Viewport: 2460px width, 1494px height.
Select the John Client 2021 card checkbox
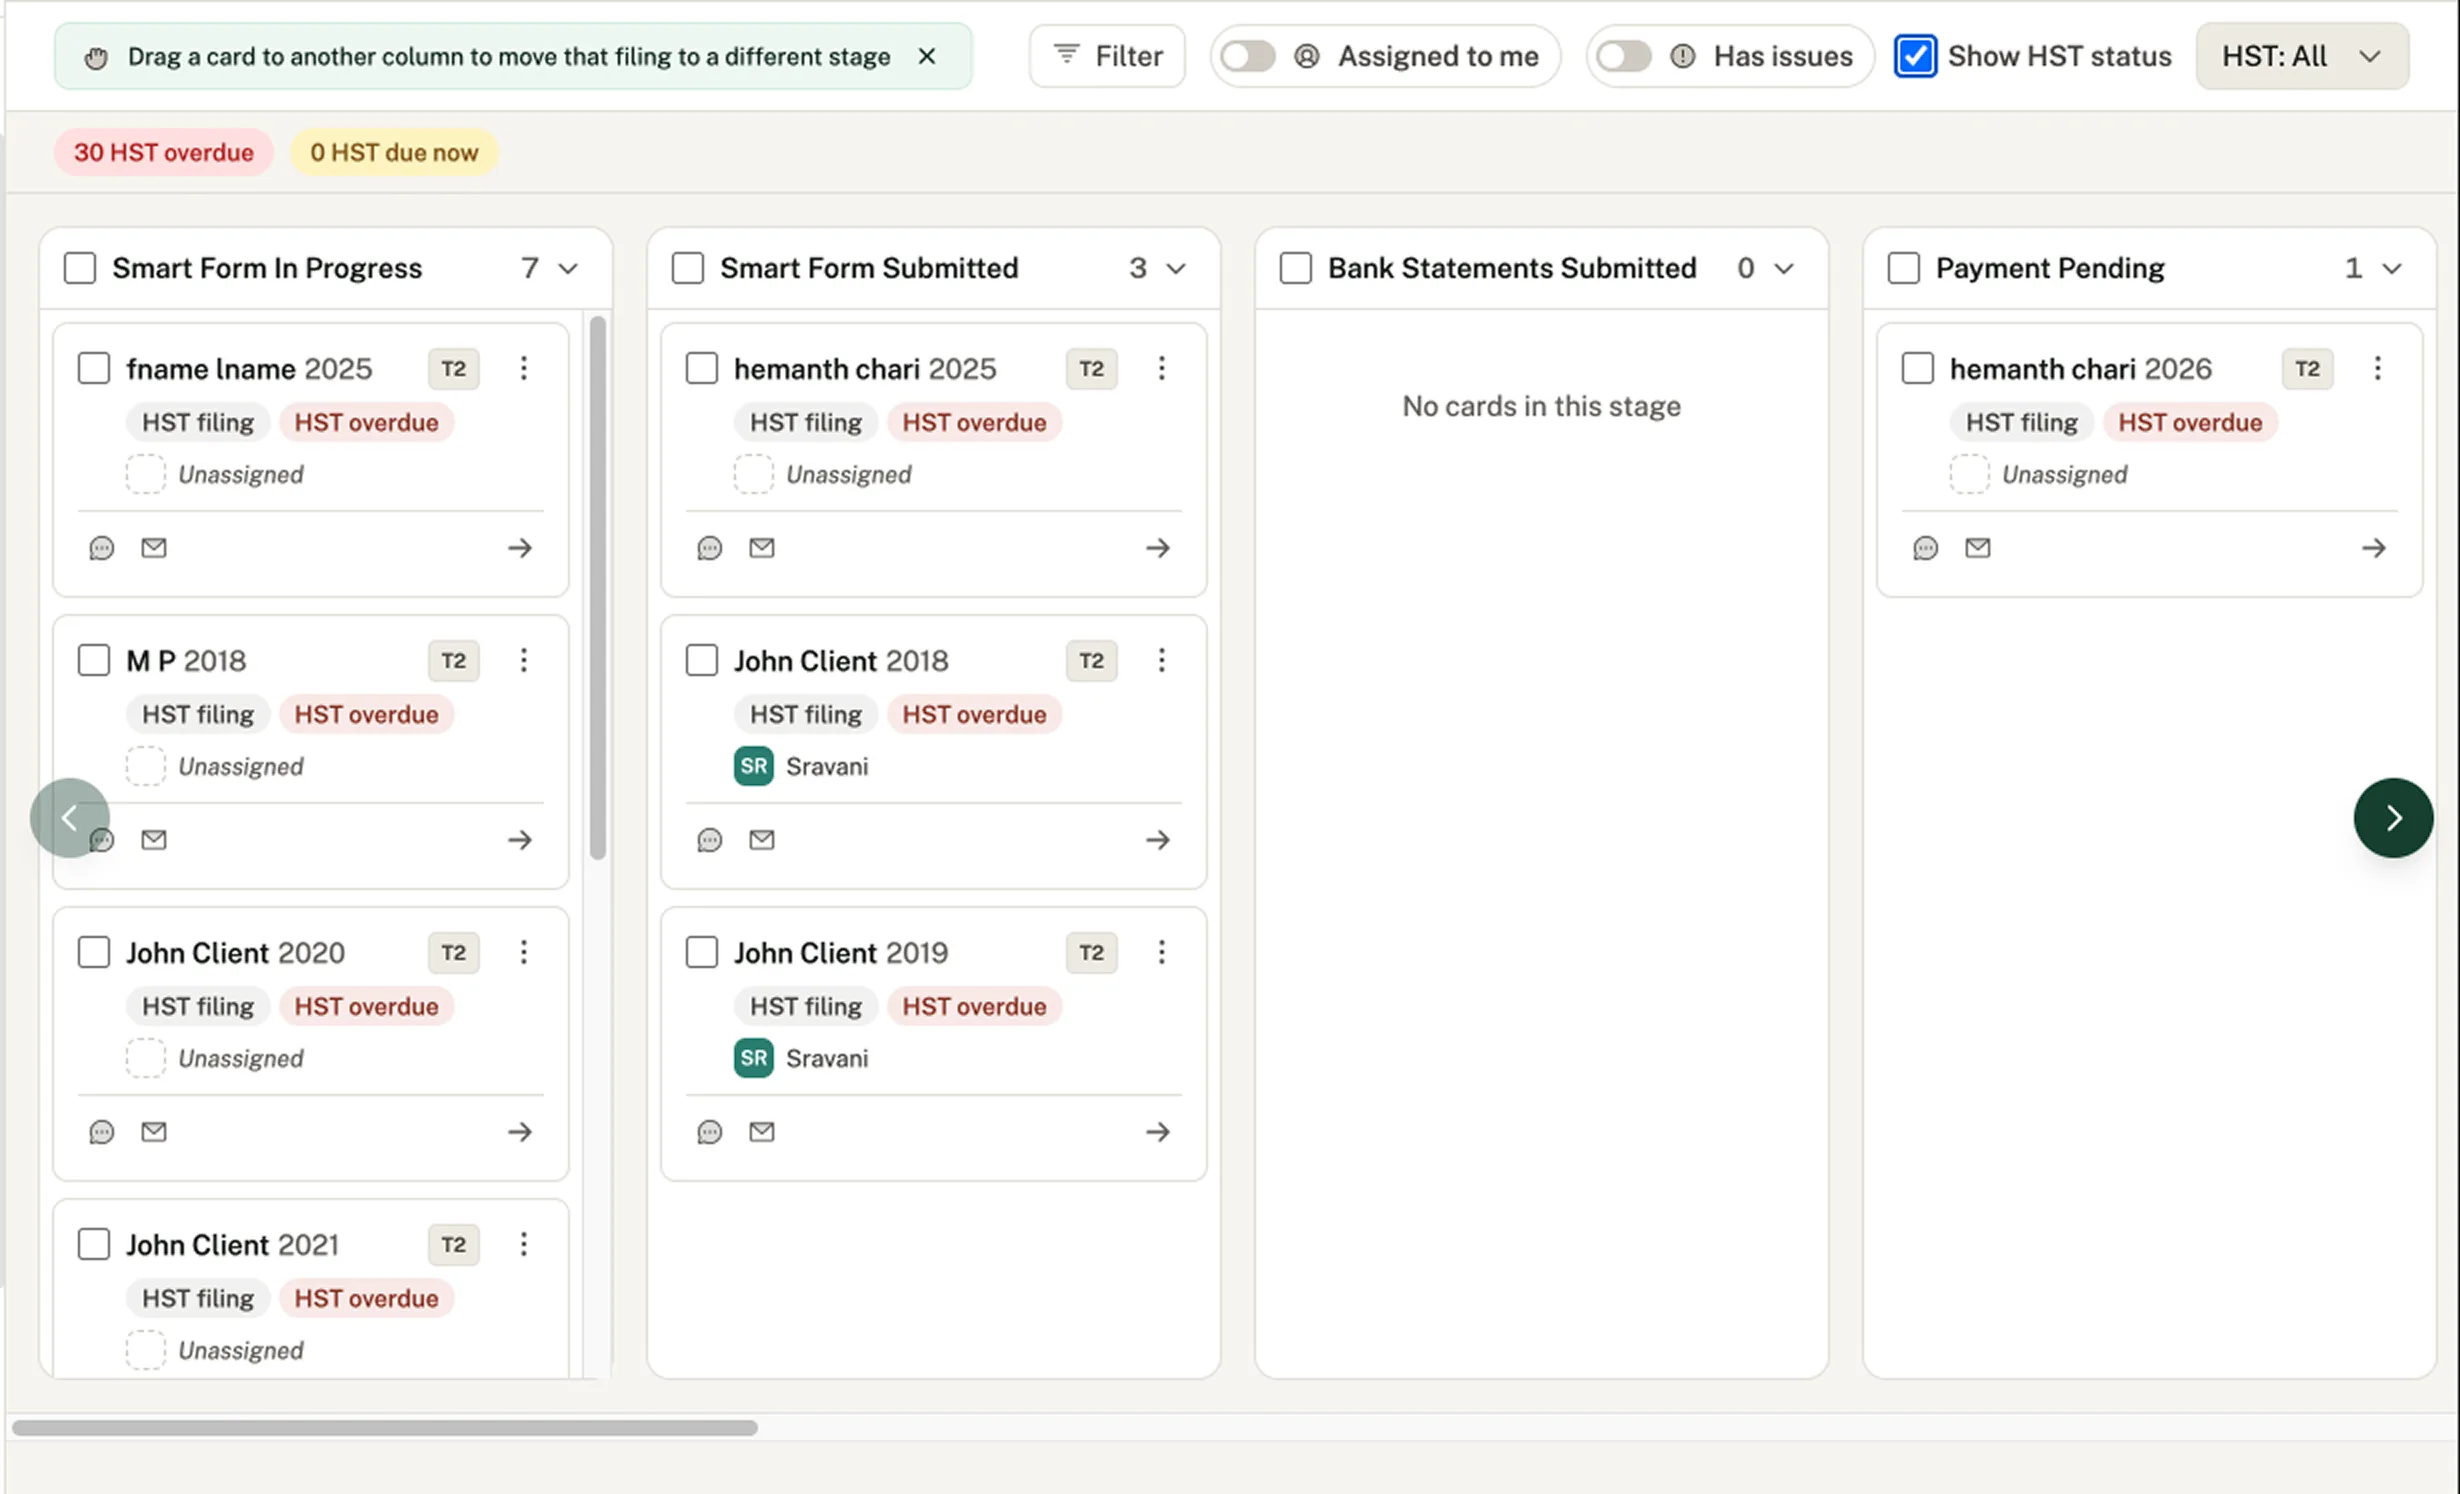coord(94,1244)
